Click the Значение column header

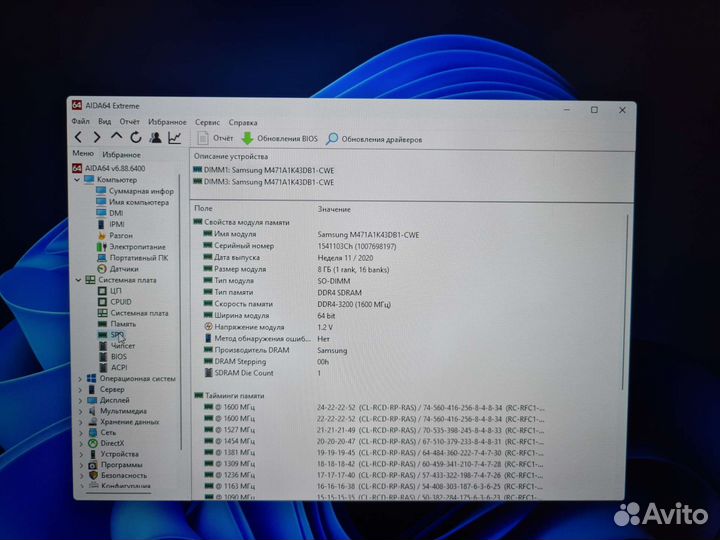coord(334,209)
